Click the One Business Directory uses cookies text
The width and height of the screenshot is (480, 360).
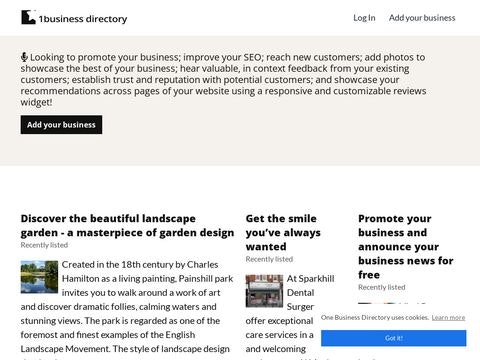point(375,317)
